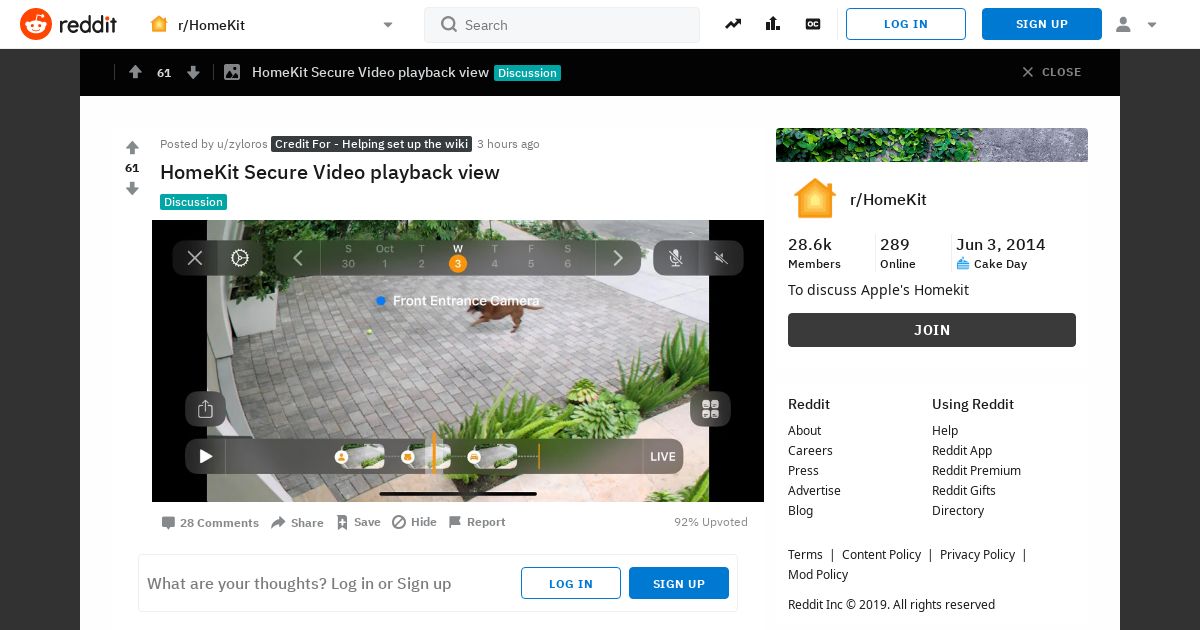Open u/zyloros user profile
Viewport: 1200px width, 630px height.
click(242, 144)
